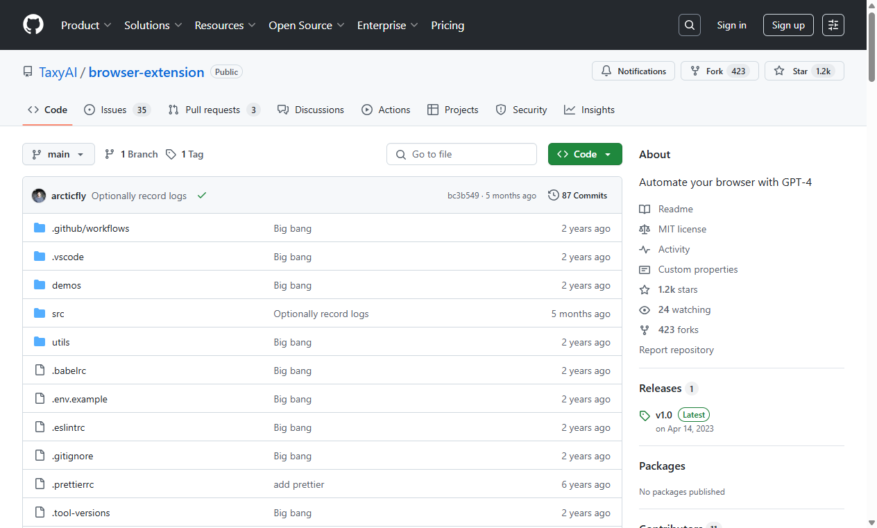Click the Sign in link
Viewport: 877px width, 528px height.
731,25
